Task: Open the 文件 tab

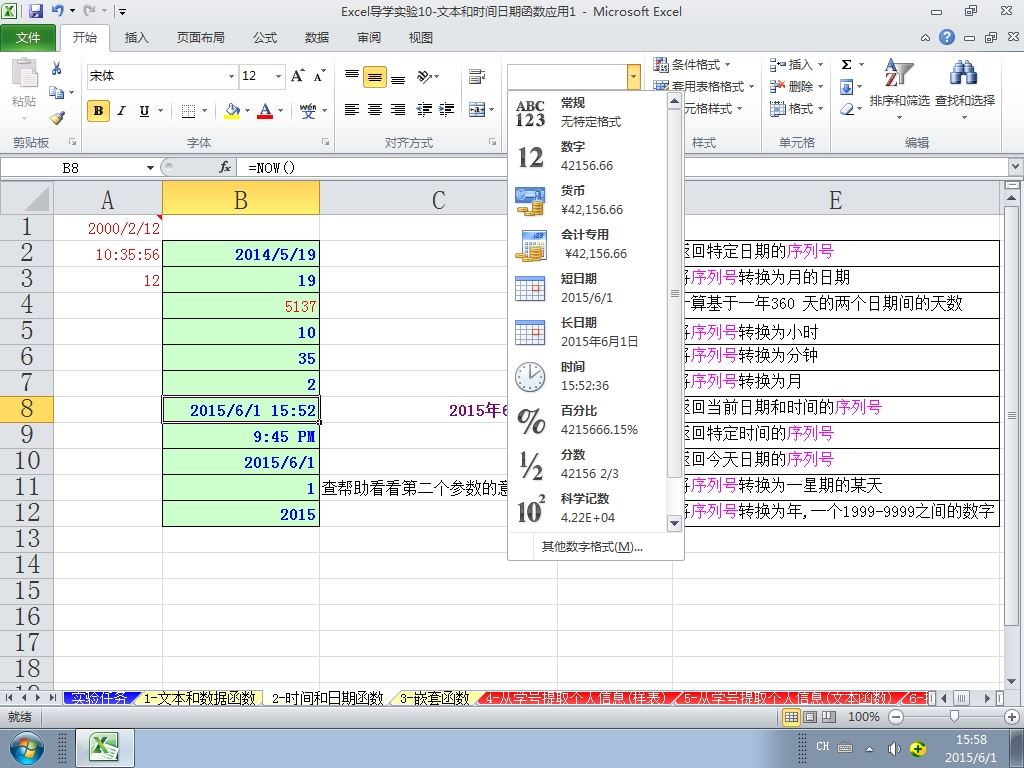Action: click(28, 38)
